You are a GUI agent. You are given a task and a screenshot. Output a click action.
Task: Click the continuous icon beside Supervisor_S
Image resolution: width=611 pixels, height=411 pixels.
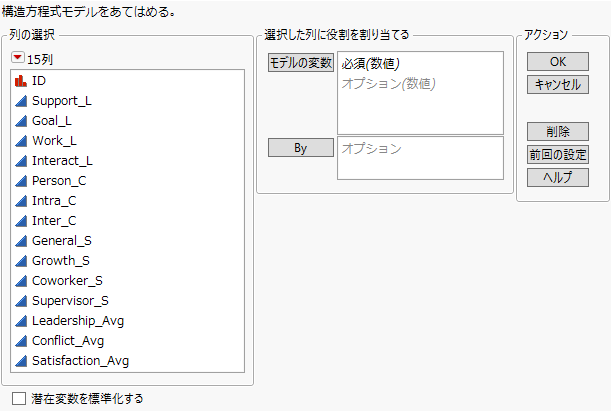click(x=21, y=300)
